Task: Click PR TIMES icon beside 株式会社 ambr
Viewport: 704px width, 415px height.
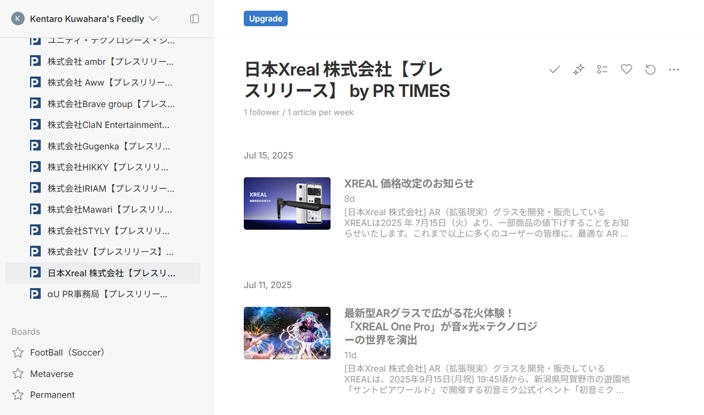Action: 35,62
